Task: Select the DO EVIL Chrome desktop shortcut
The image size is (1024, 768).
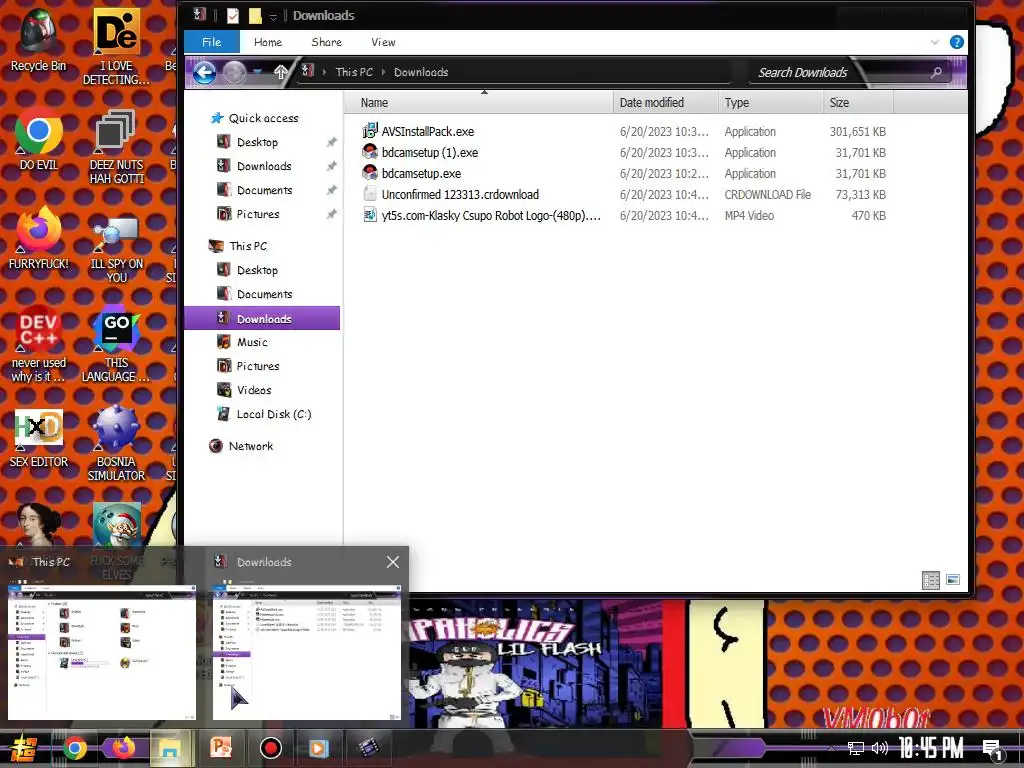Action: 39,139
